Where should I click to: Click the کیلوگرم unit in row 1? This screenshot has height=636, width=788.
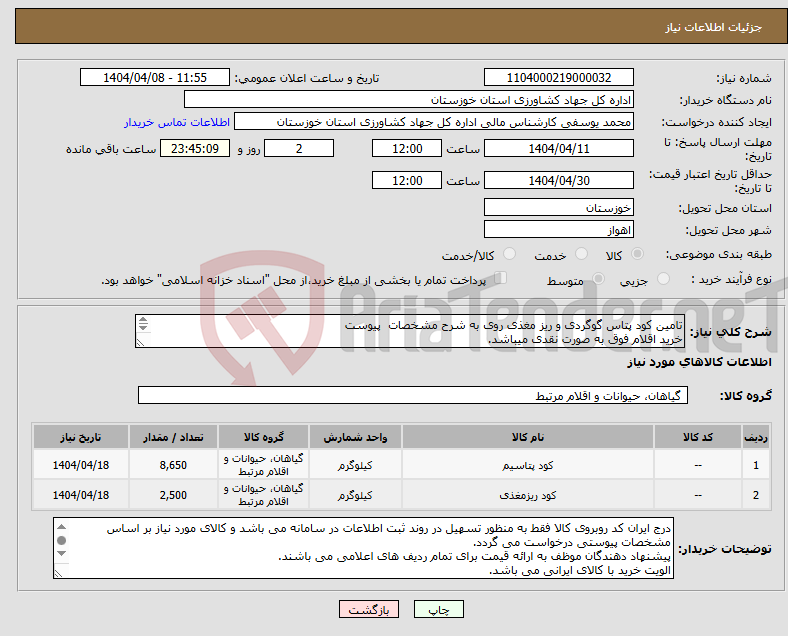pos(355,465)
